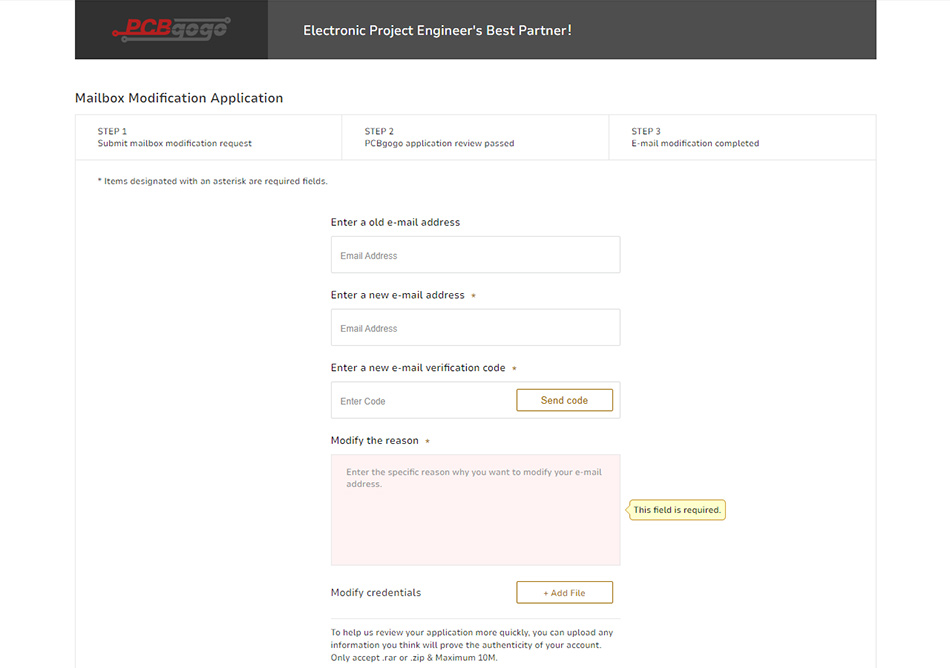Click the 'Enter a old e-mail address' label

(395, 222)
